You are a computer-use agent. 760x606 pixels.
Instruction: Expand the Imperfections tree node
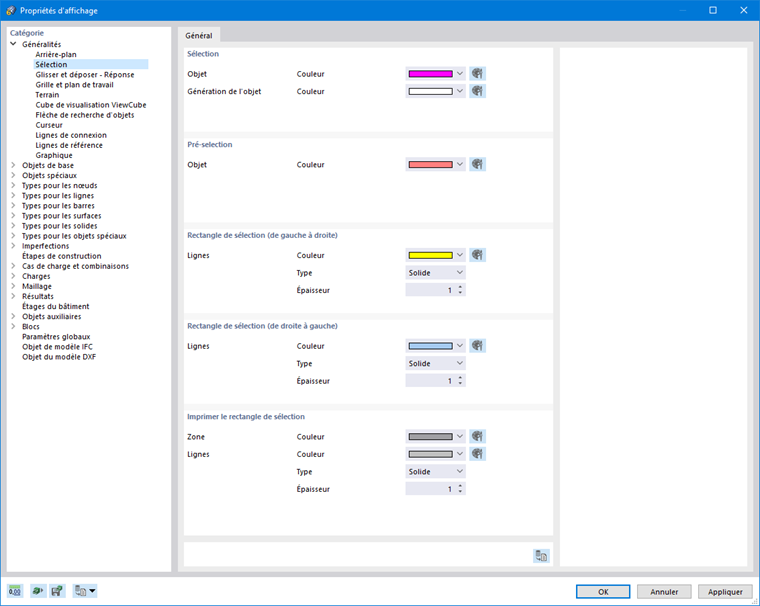(13, 246)
